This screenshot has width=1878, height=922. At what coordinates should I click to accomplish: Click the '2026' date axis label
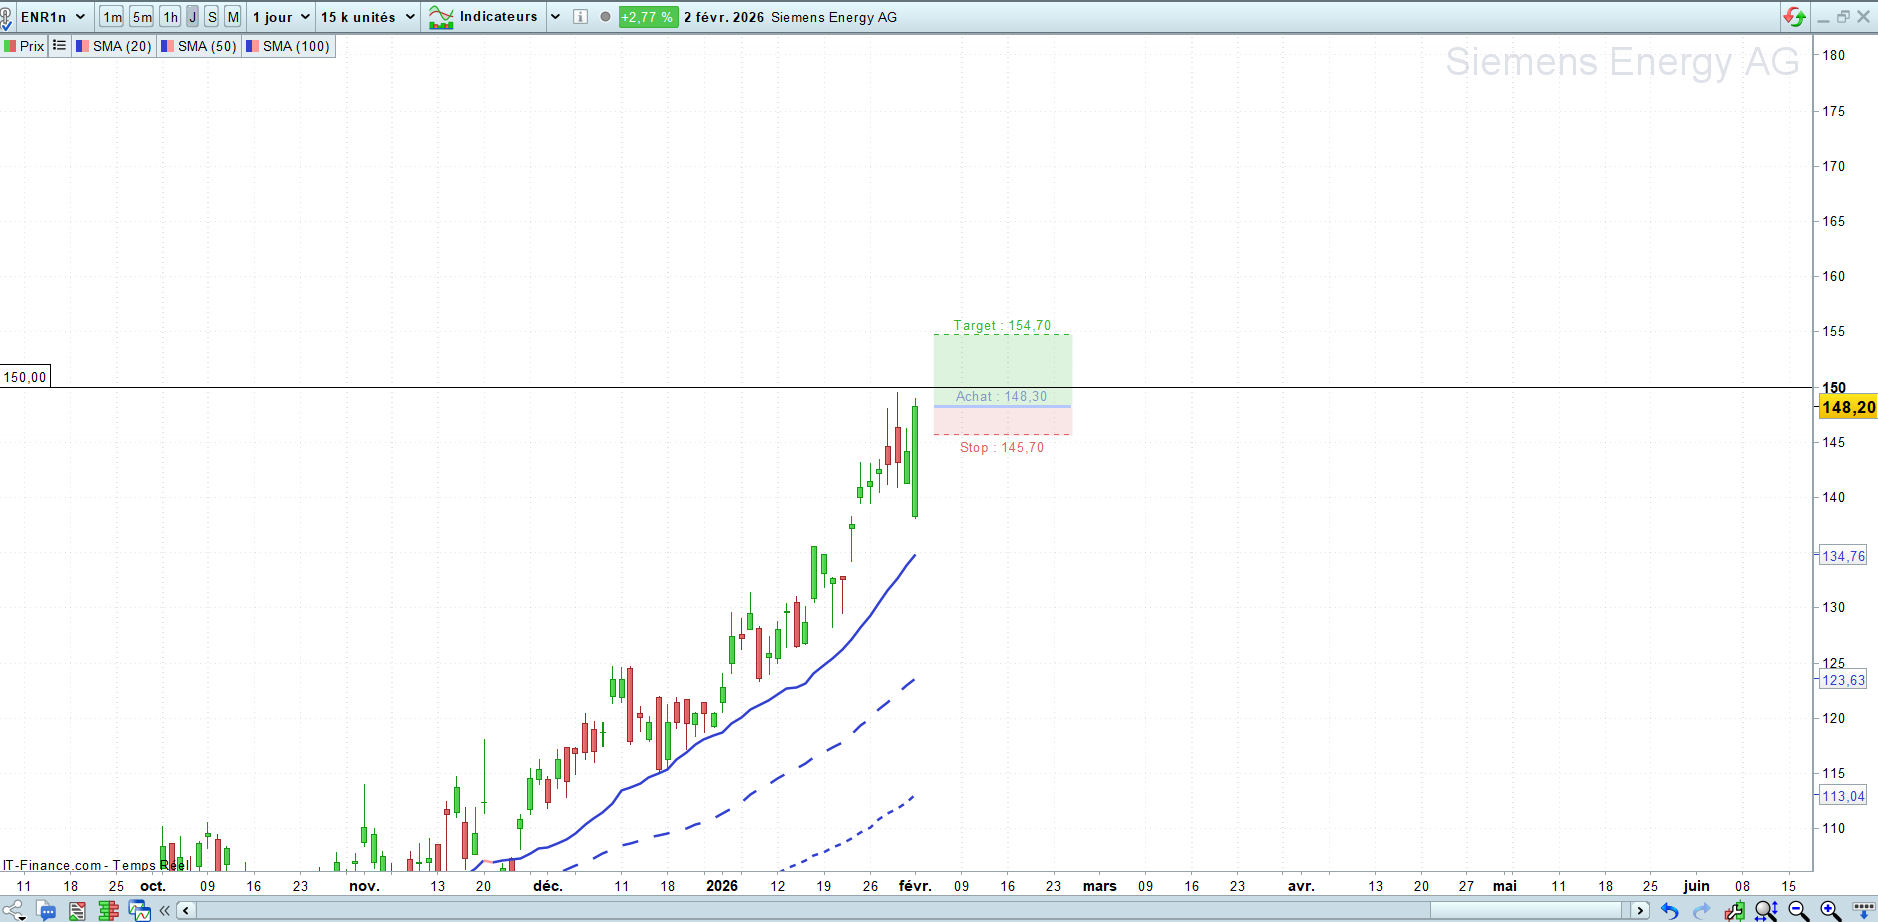(x=722, y=886)
